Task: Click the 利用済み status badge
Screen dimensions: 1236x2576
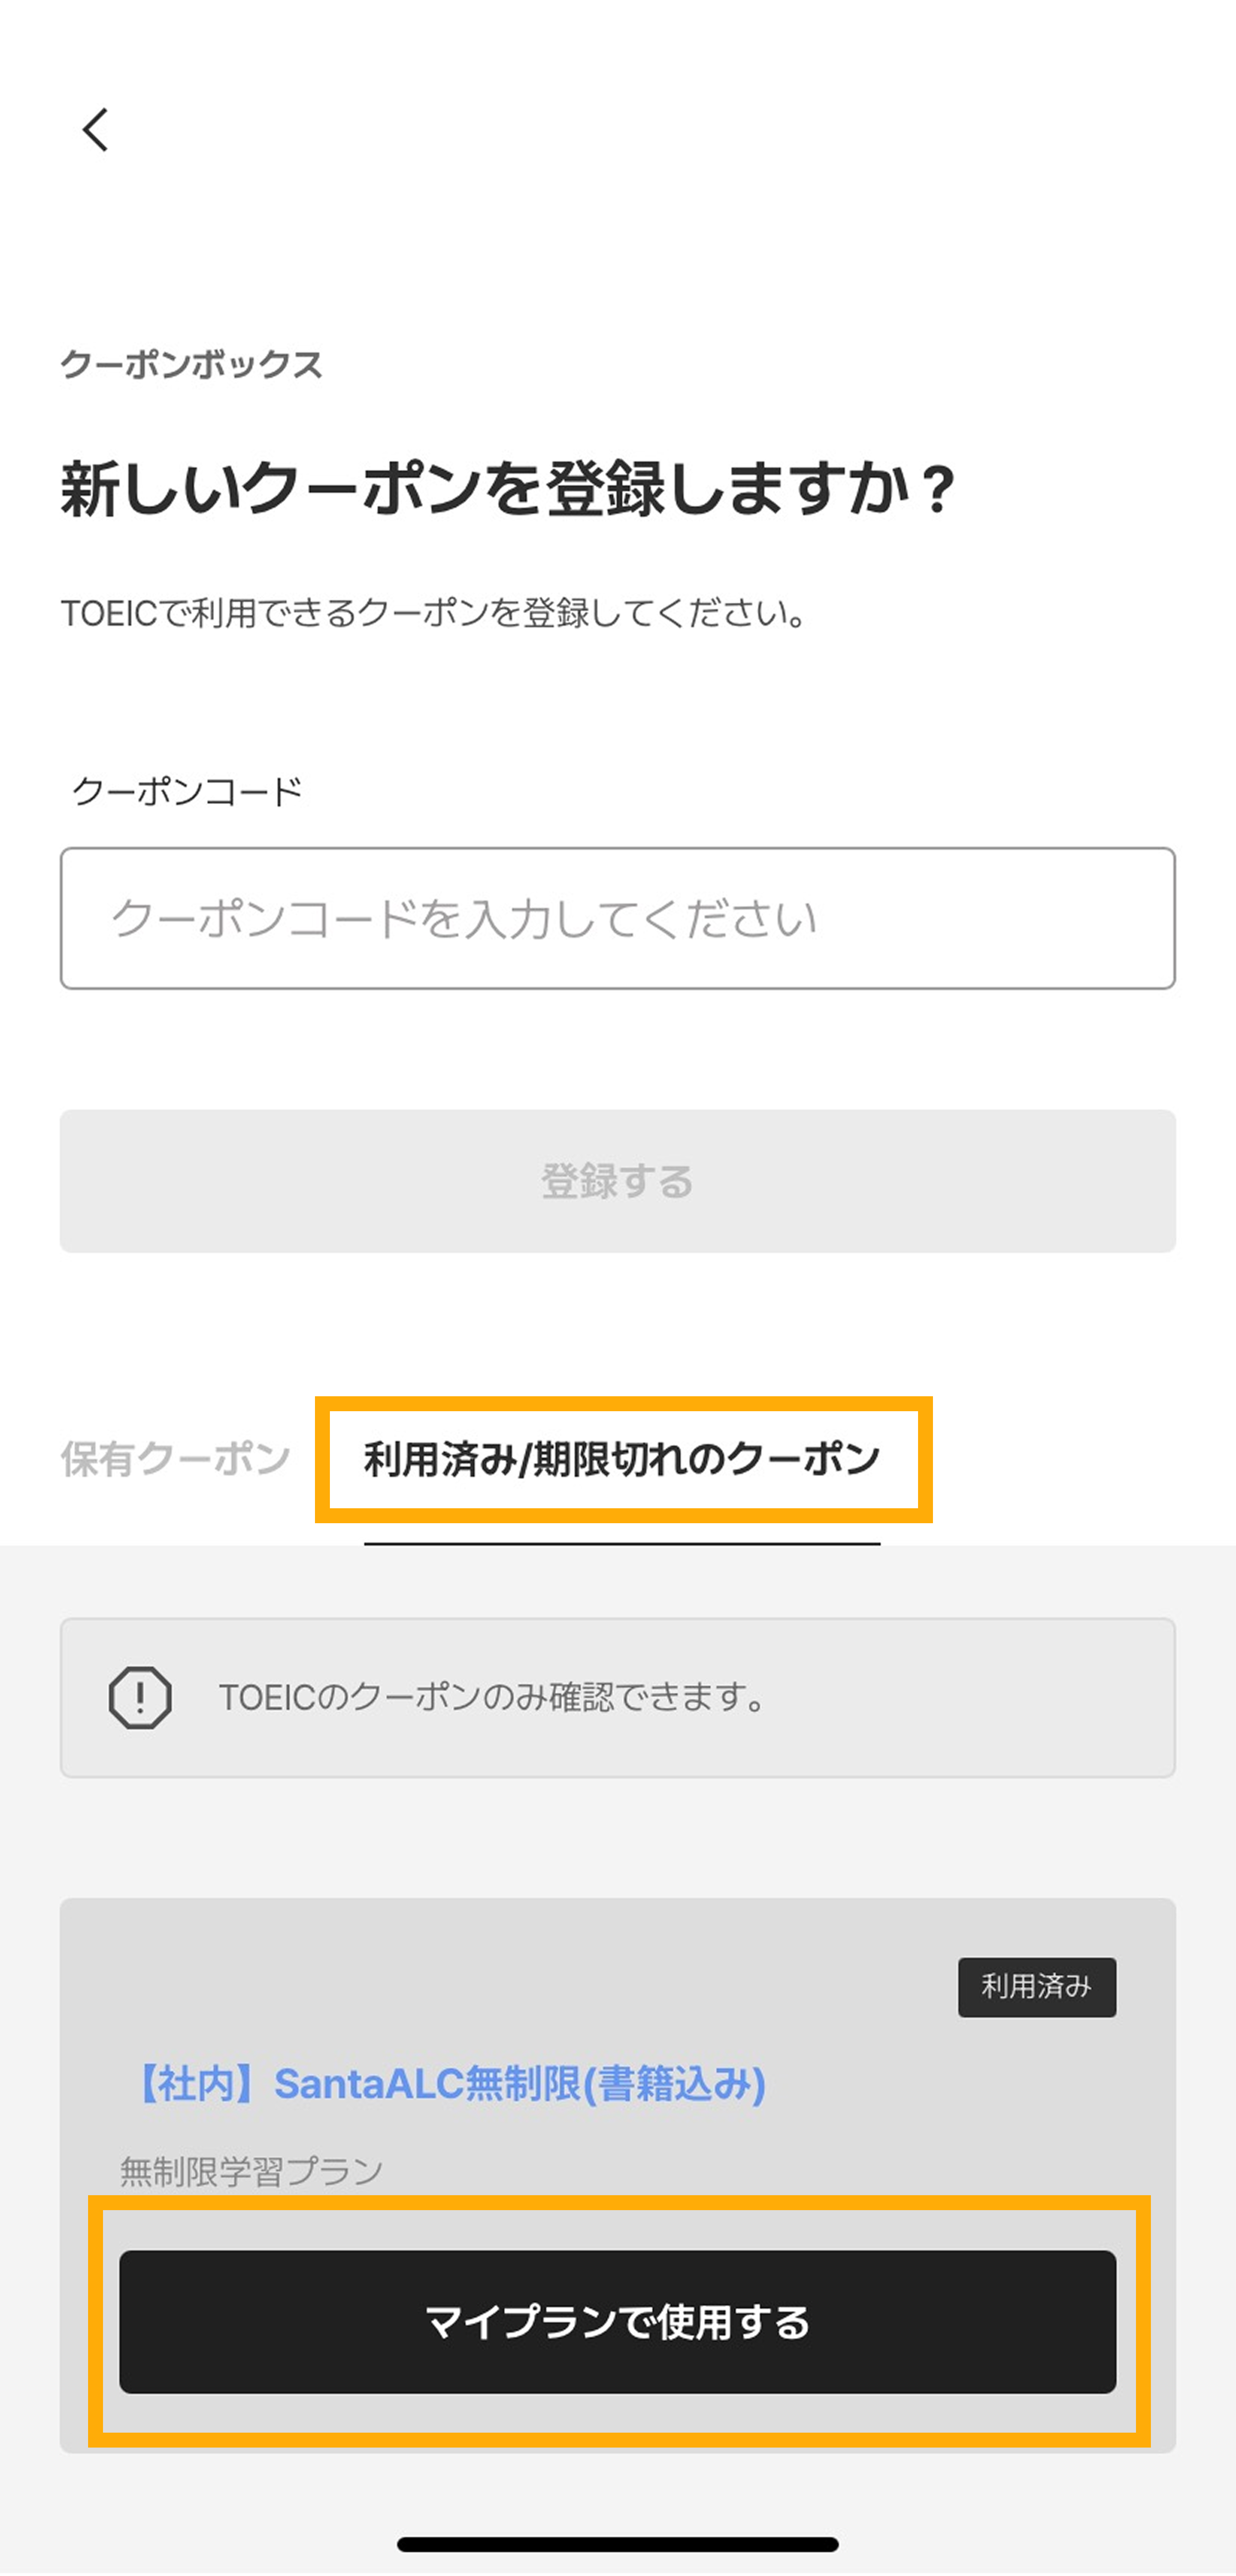Action: coord(1036,1986)
